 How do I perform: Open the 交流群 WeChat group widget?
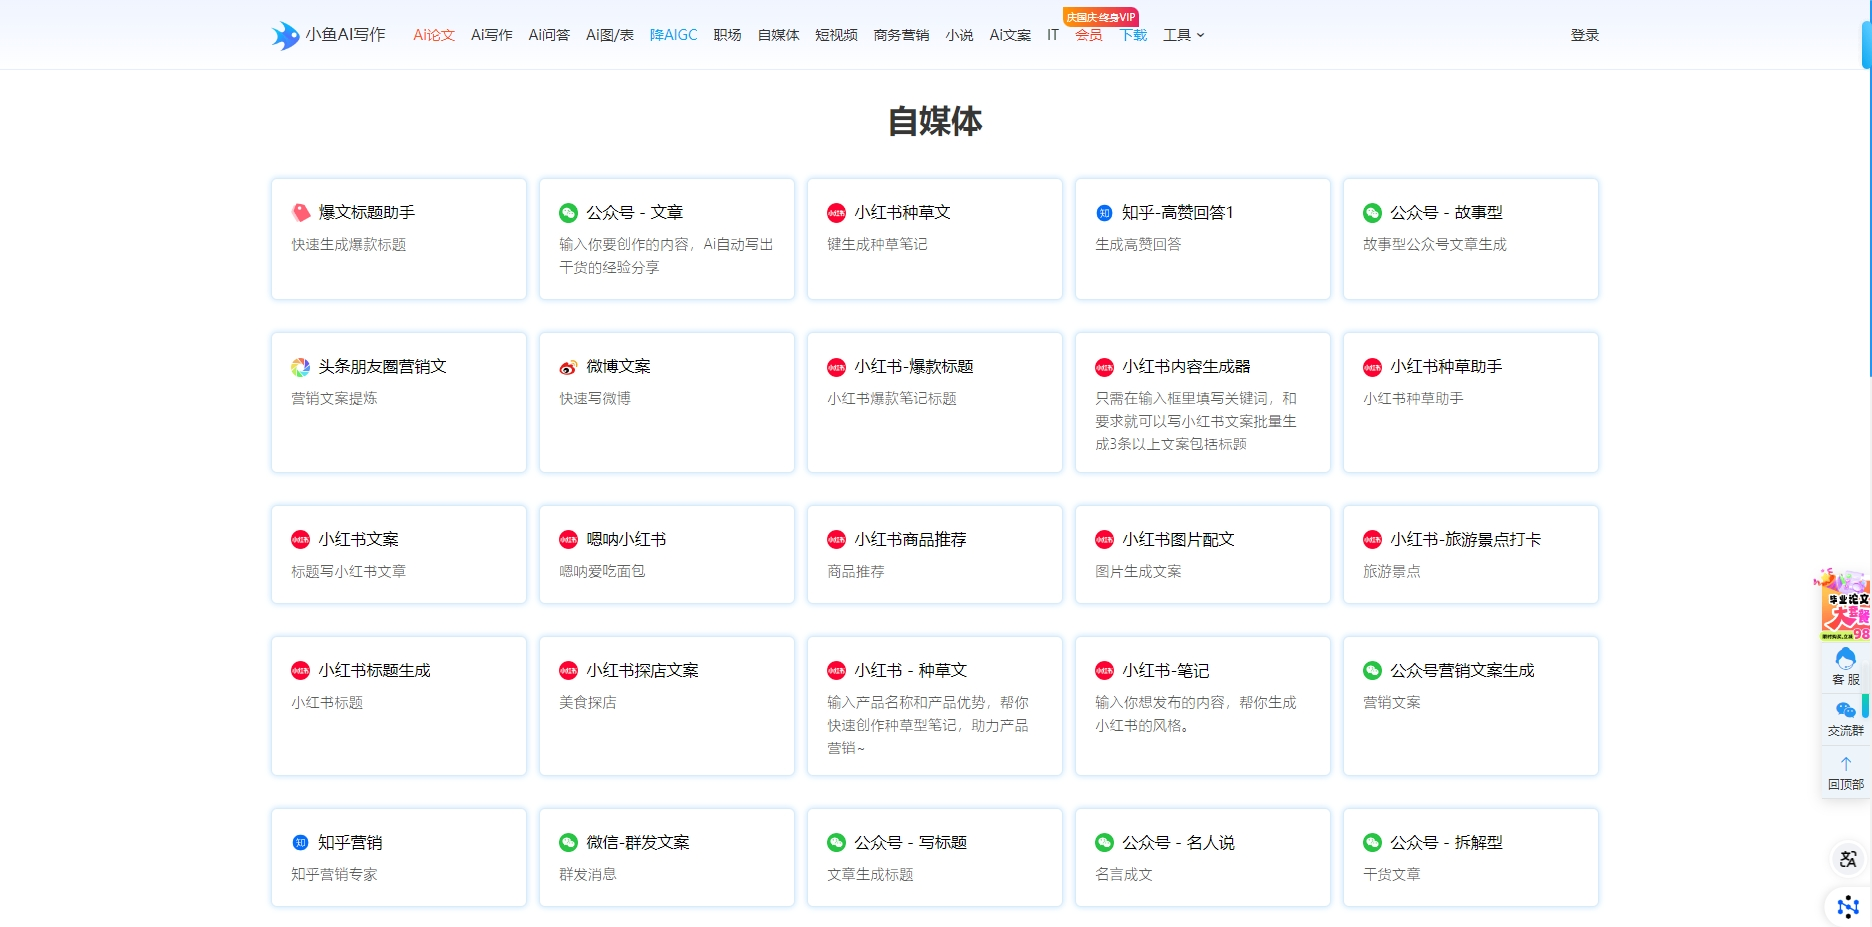[x=1845, y=718]
